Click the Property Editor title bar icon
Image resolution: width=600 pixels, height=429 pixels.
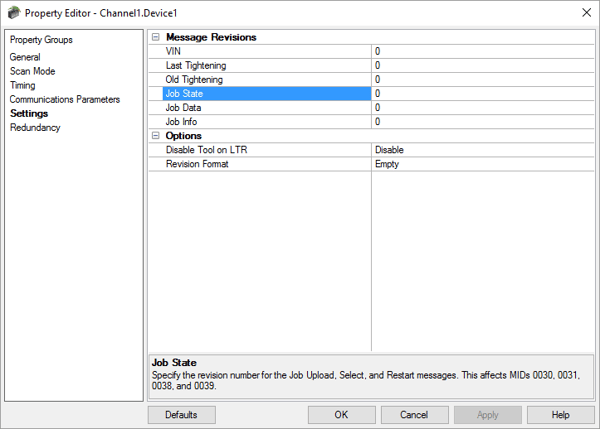12,12
